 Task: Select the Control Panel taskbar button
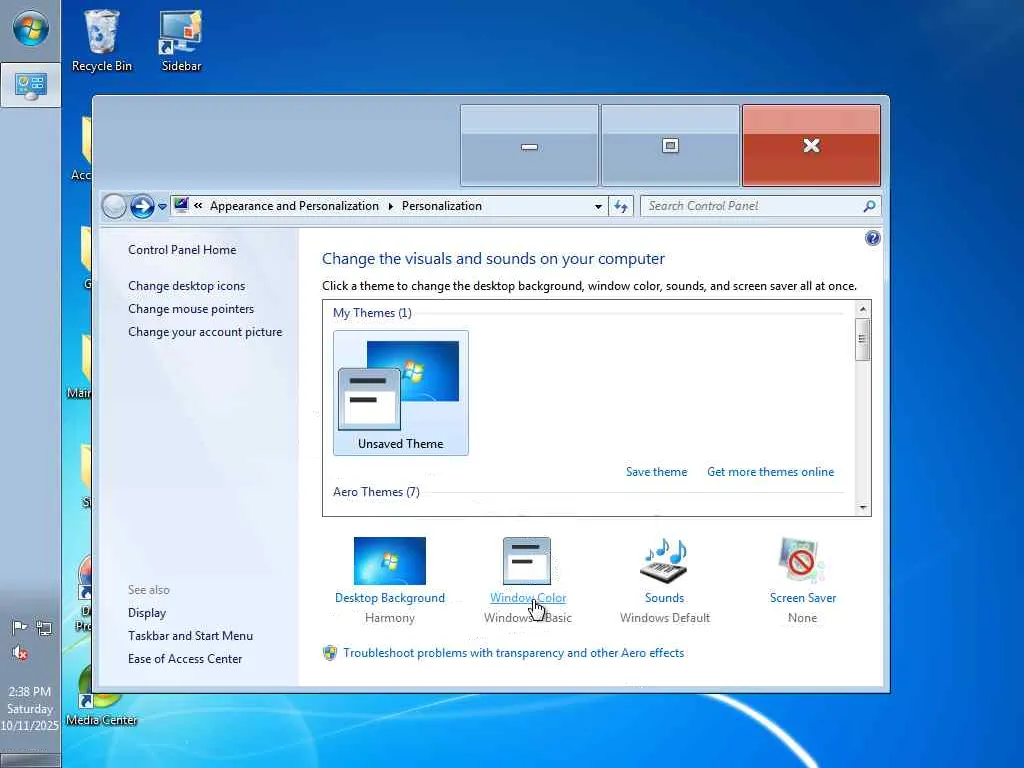pos(30,85)
